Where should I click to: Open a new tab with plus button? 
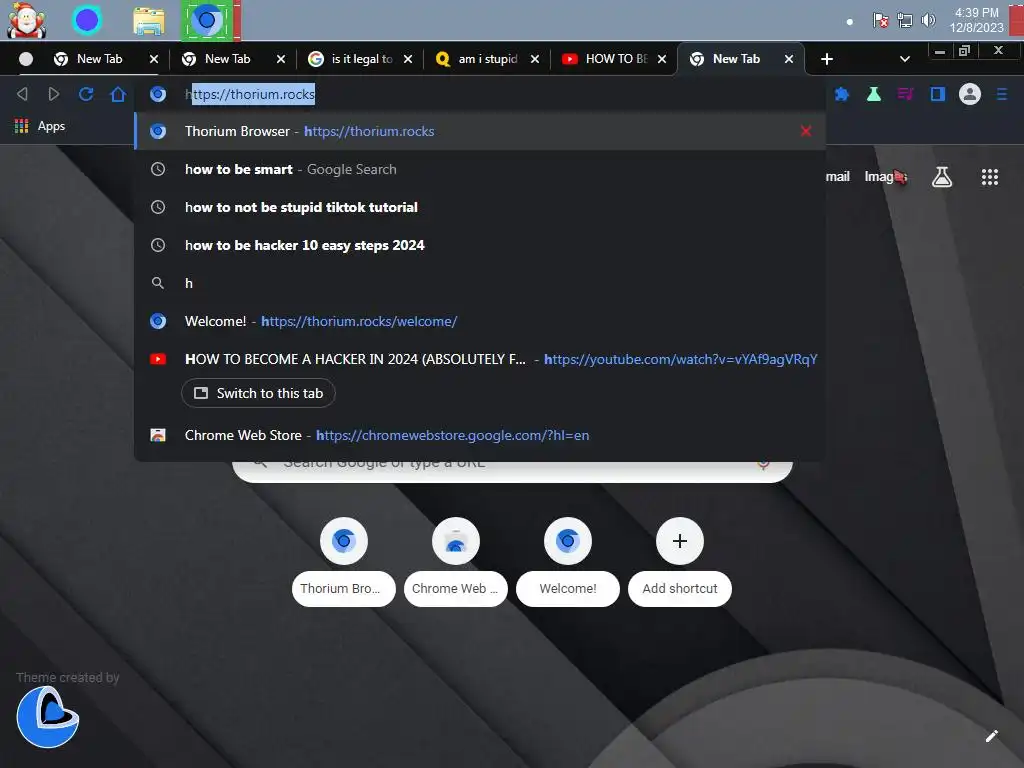pyautogui.click(x=827, y=59)
